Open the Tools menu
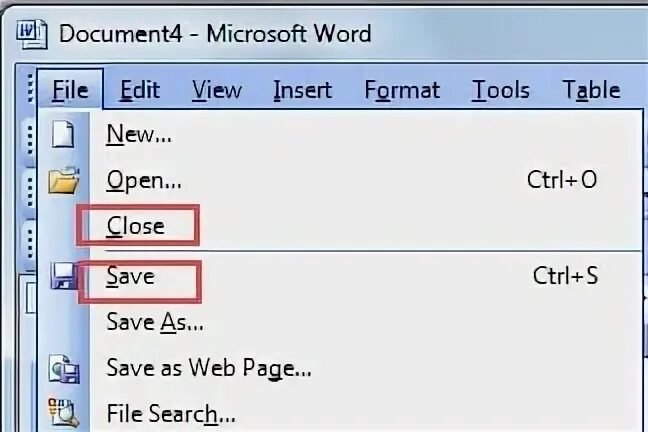 [500, 90]
